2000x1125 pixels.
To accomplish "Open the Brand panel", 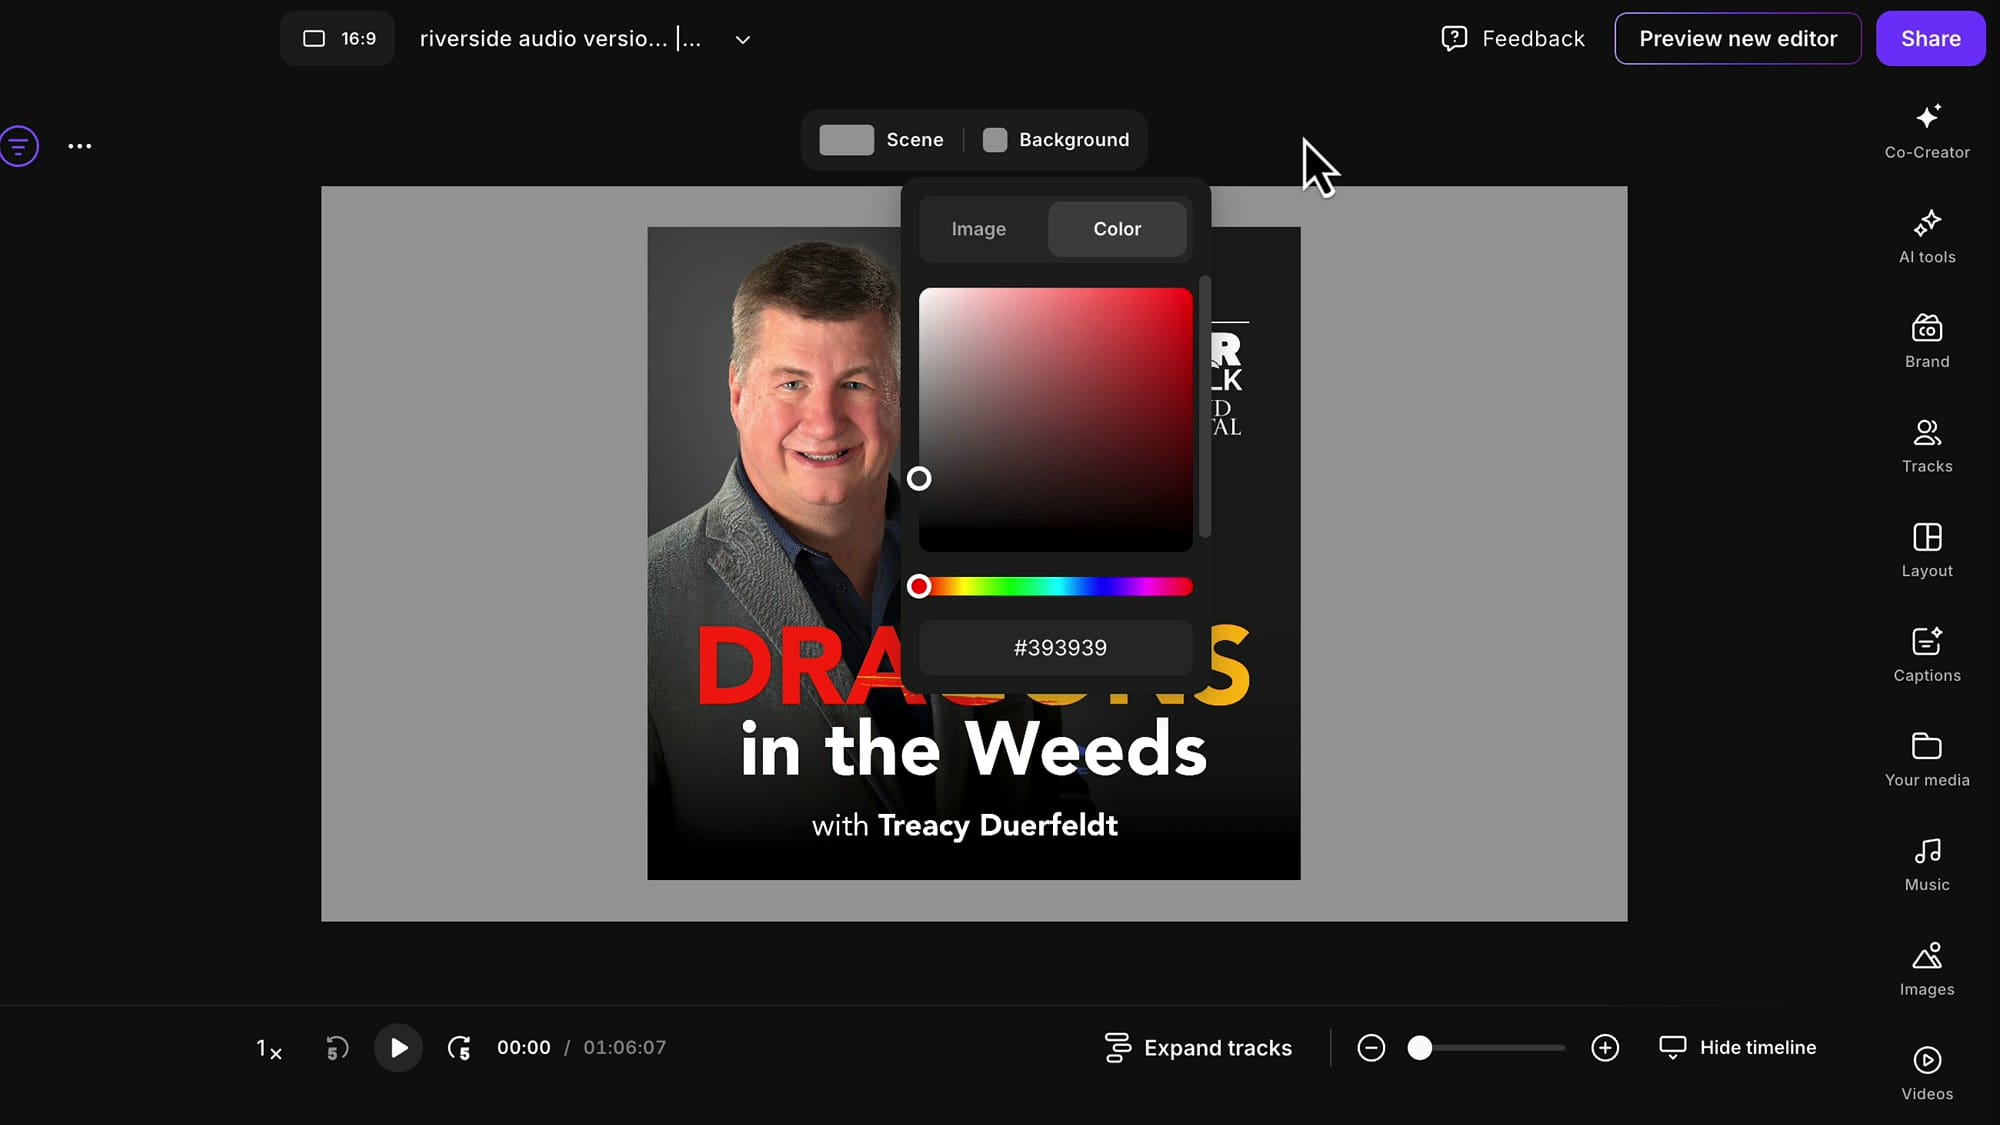I will (x=1926, y=341).
